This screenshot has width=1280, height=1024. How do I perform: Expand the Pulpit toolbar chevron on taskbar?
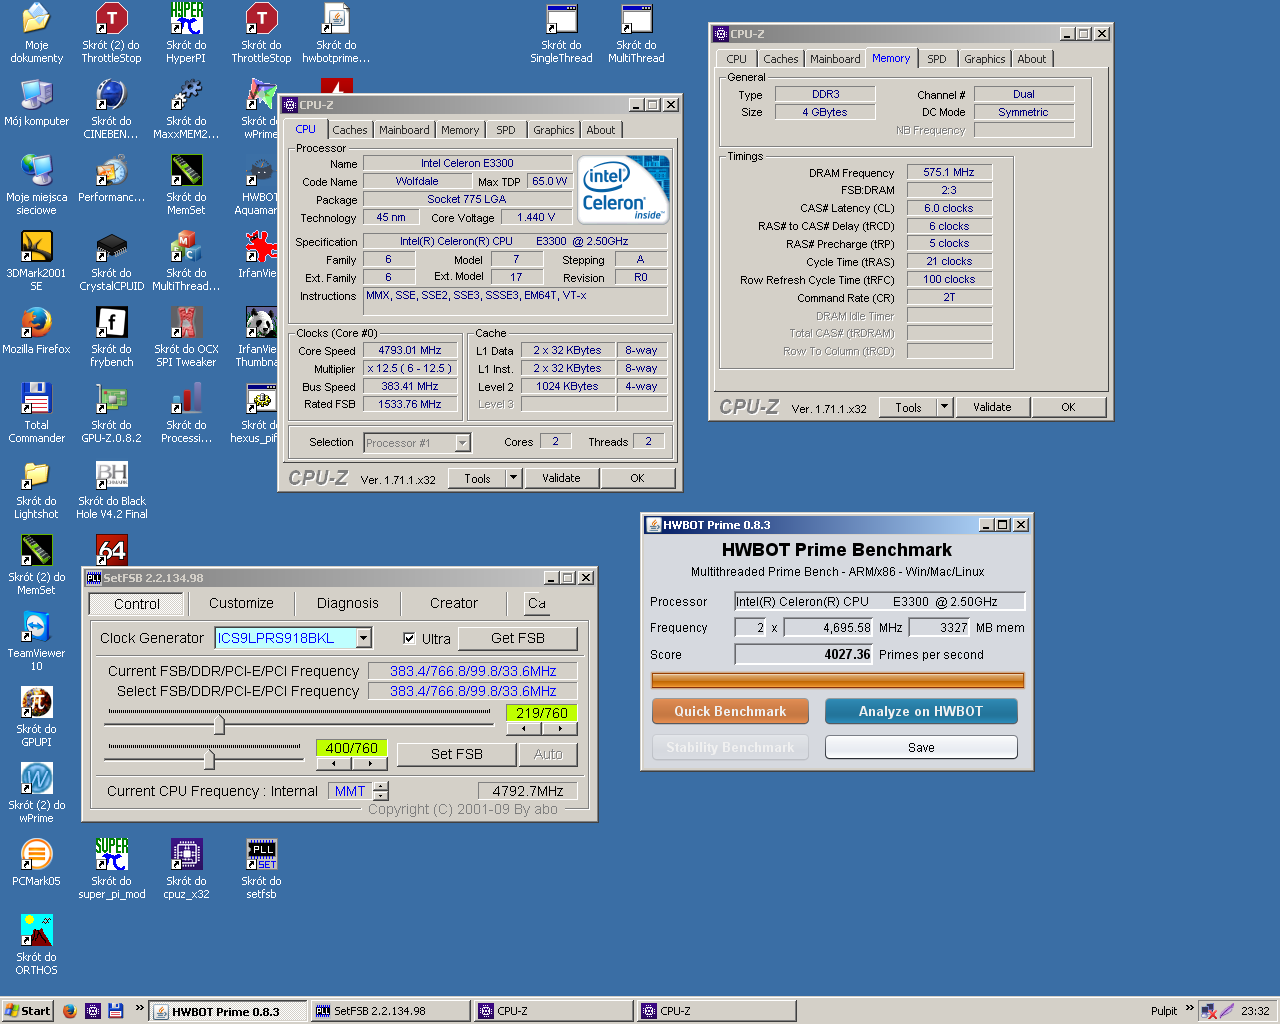pos(1189,1008)
